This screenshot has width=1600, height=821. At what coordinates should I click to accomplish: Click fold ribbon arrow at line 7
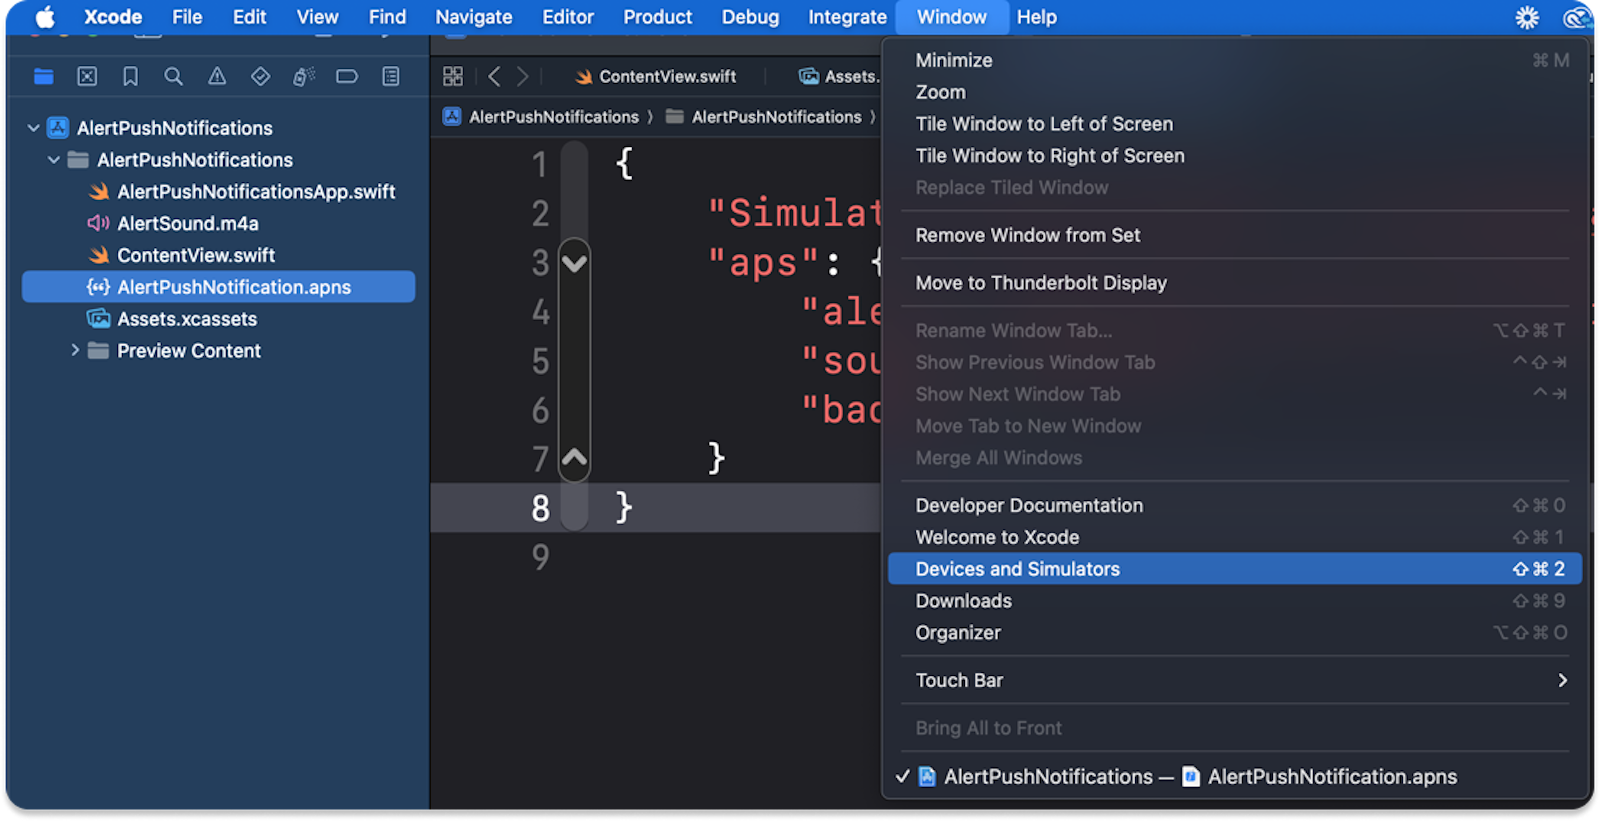(574, 458)
